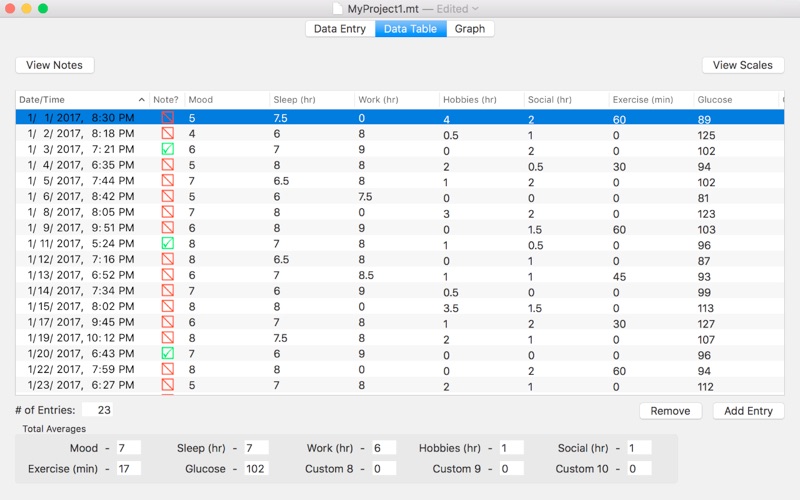Screen dimensions: 800x500
Task: Click the Date/Time sort arrow indicator
Action: click(141, 100)
